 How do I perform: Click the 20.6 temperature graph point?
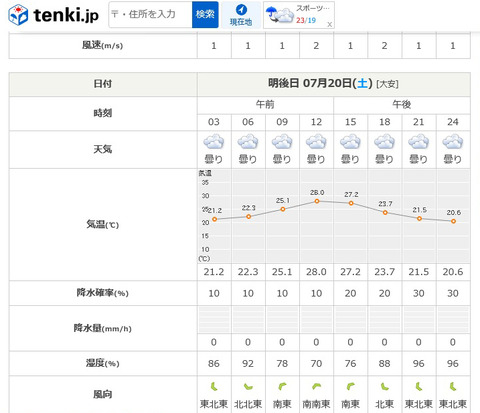click(x=453, y=221)
